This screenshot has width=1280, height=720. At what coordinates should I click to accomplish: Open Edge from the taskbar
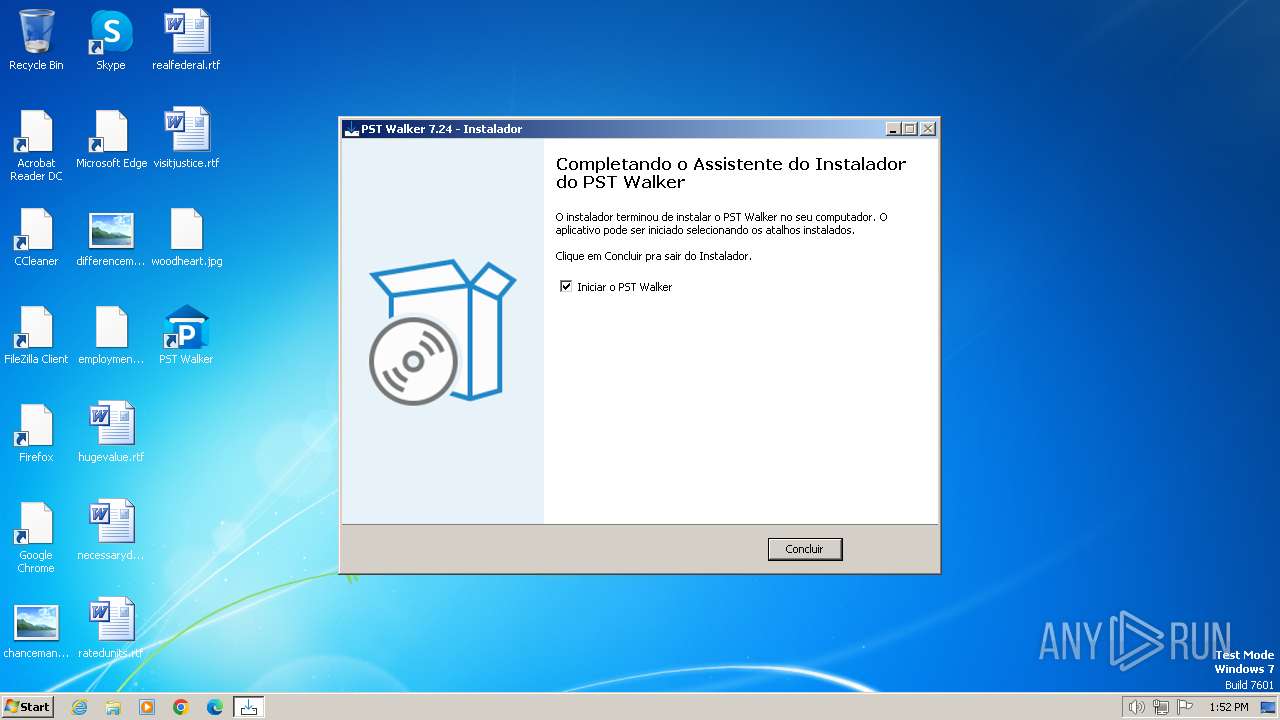click(x=215, y=707)
